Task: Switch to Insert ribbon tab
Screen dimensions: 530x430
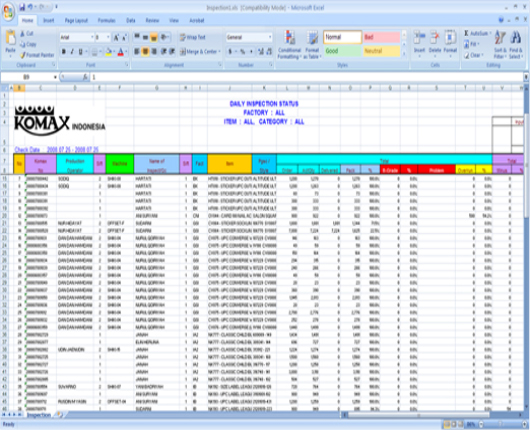Action: [x=49, y=21]
